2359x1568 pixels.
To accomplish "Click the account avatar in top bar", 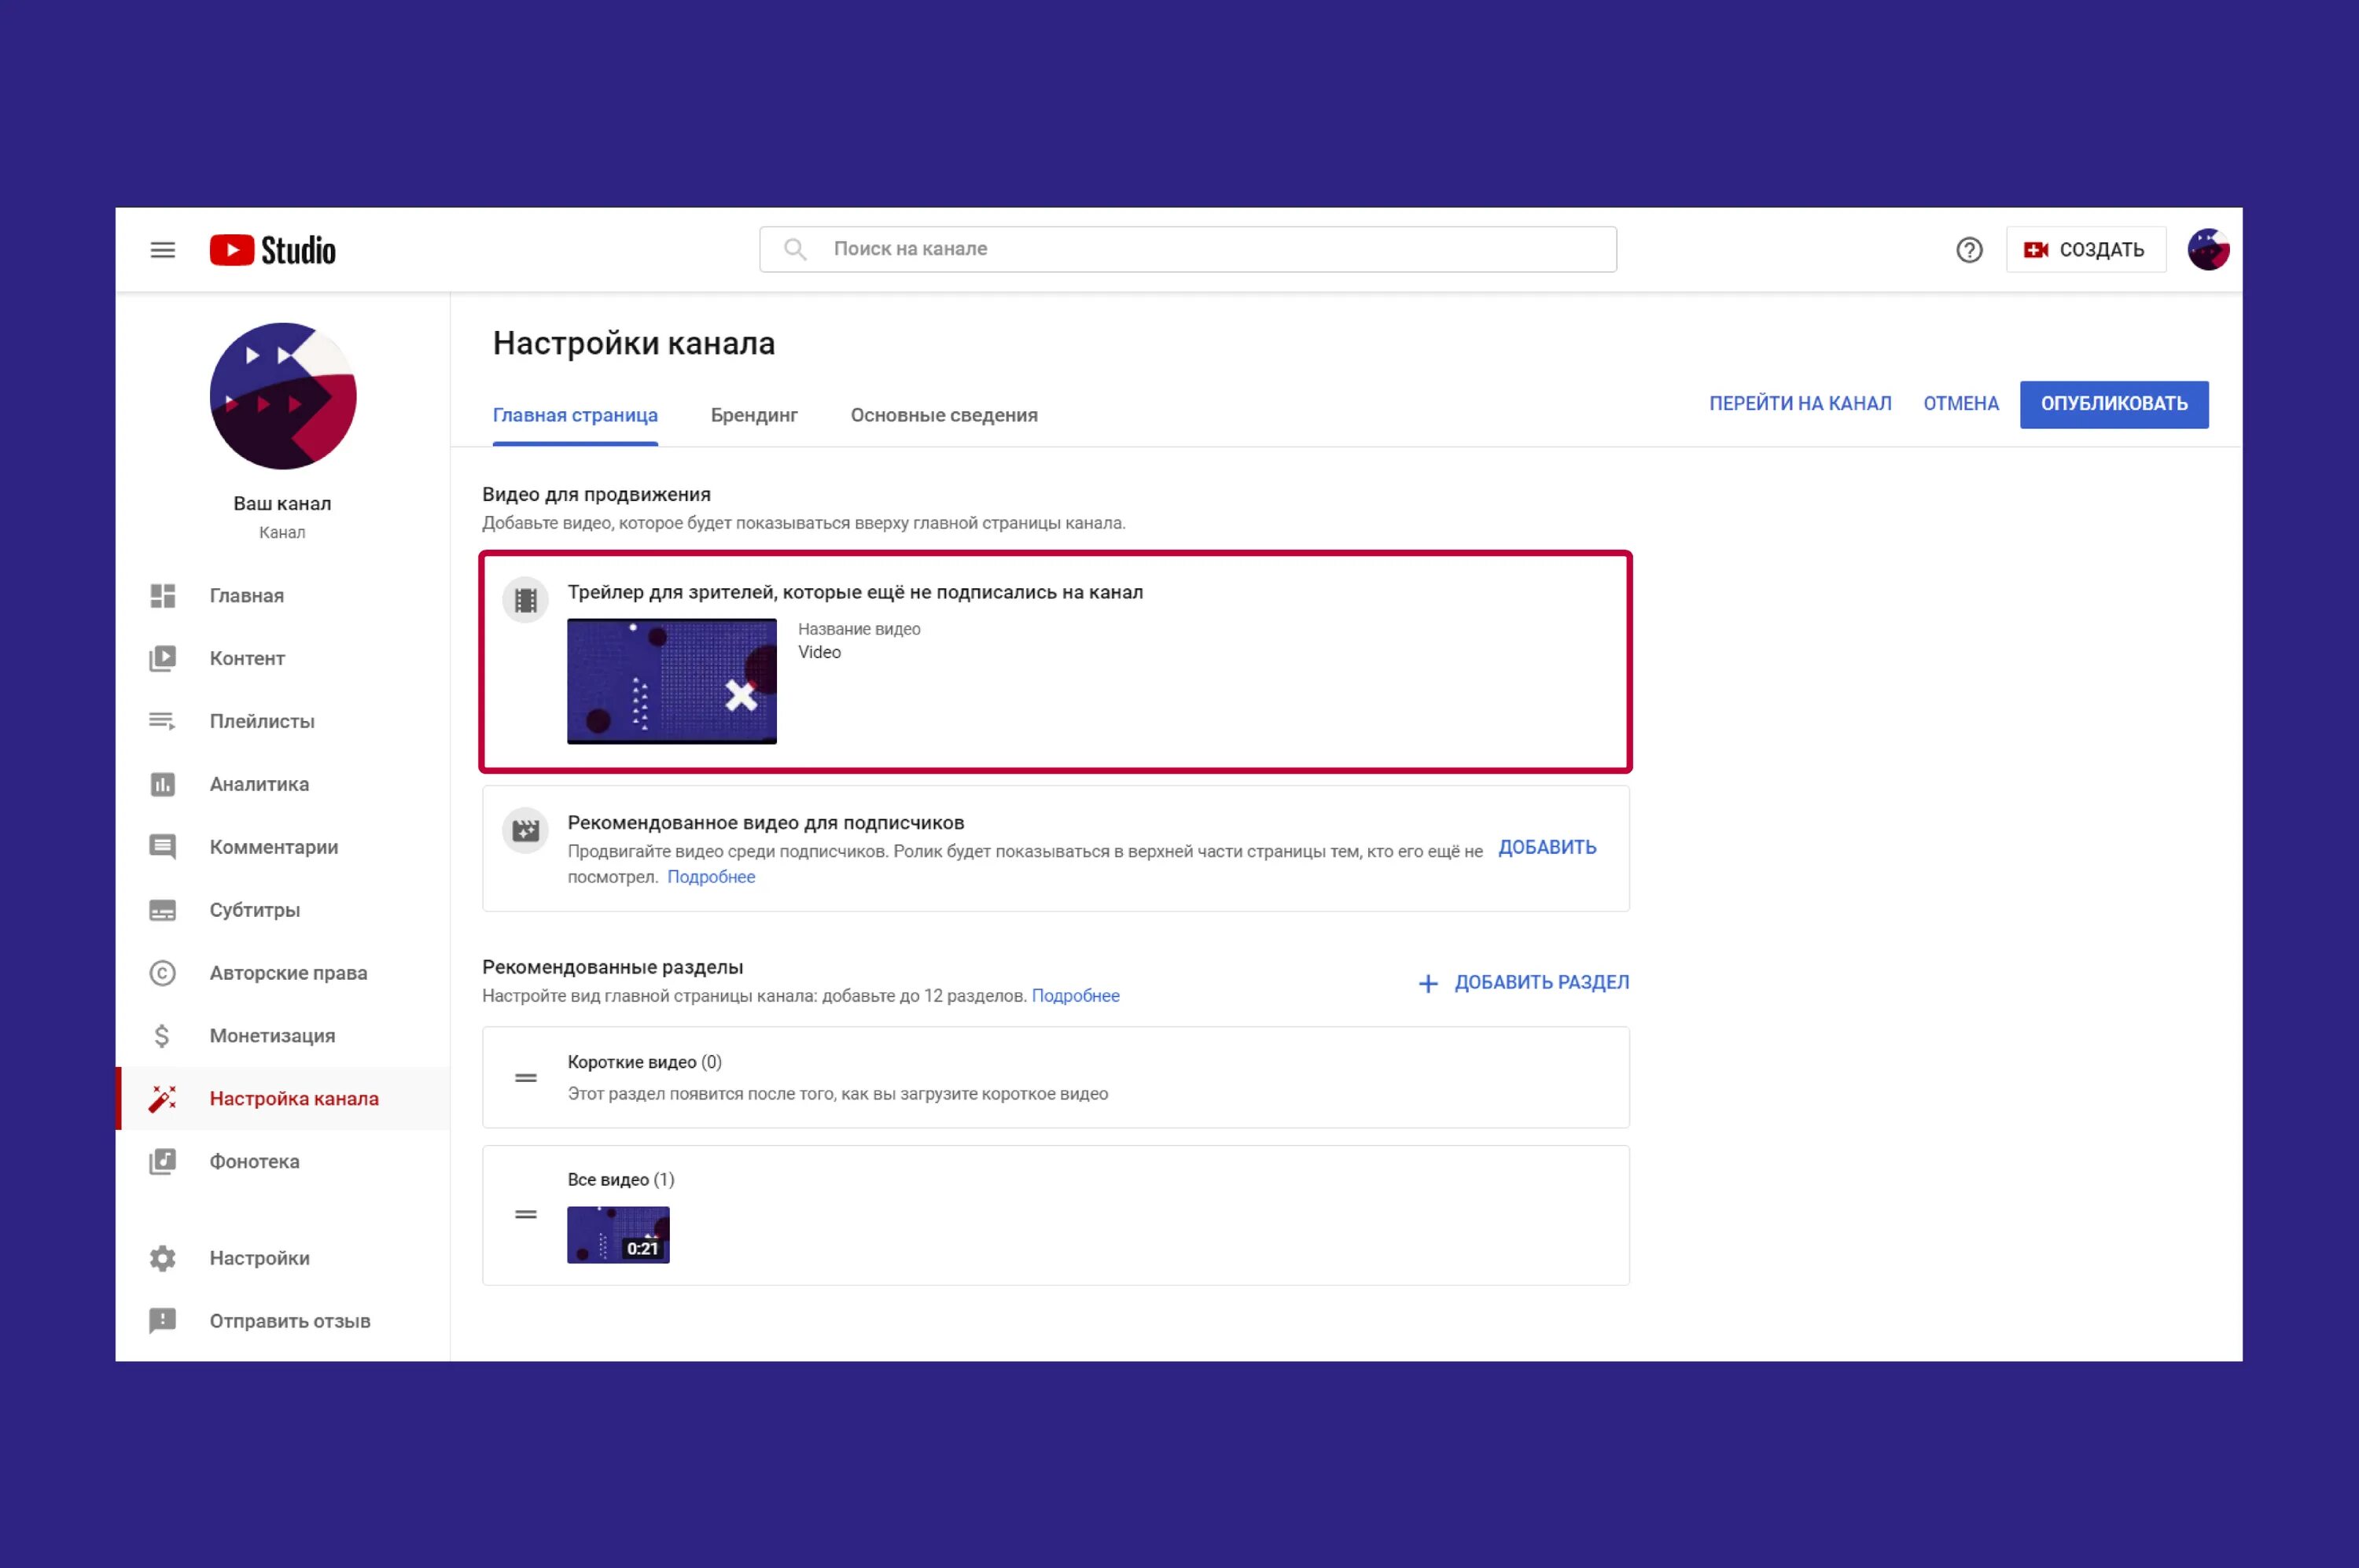I will [2208, 250].
